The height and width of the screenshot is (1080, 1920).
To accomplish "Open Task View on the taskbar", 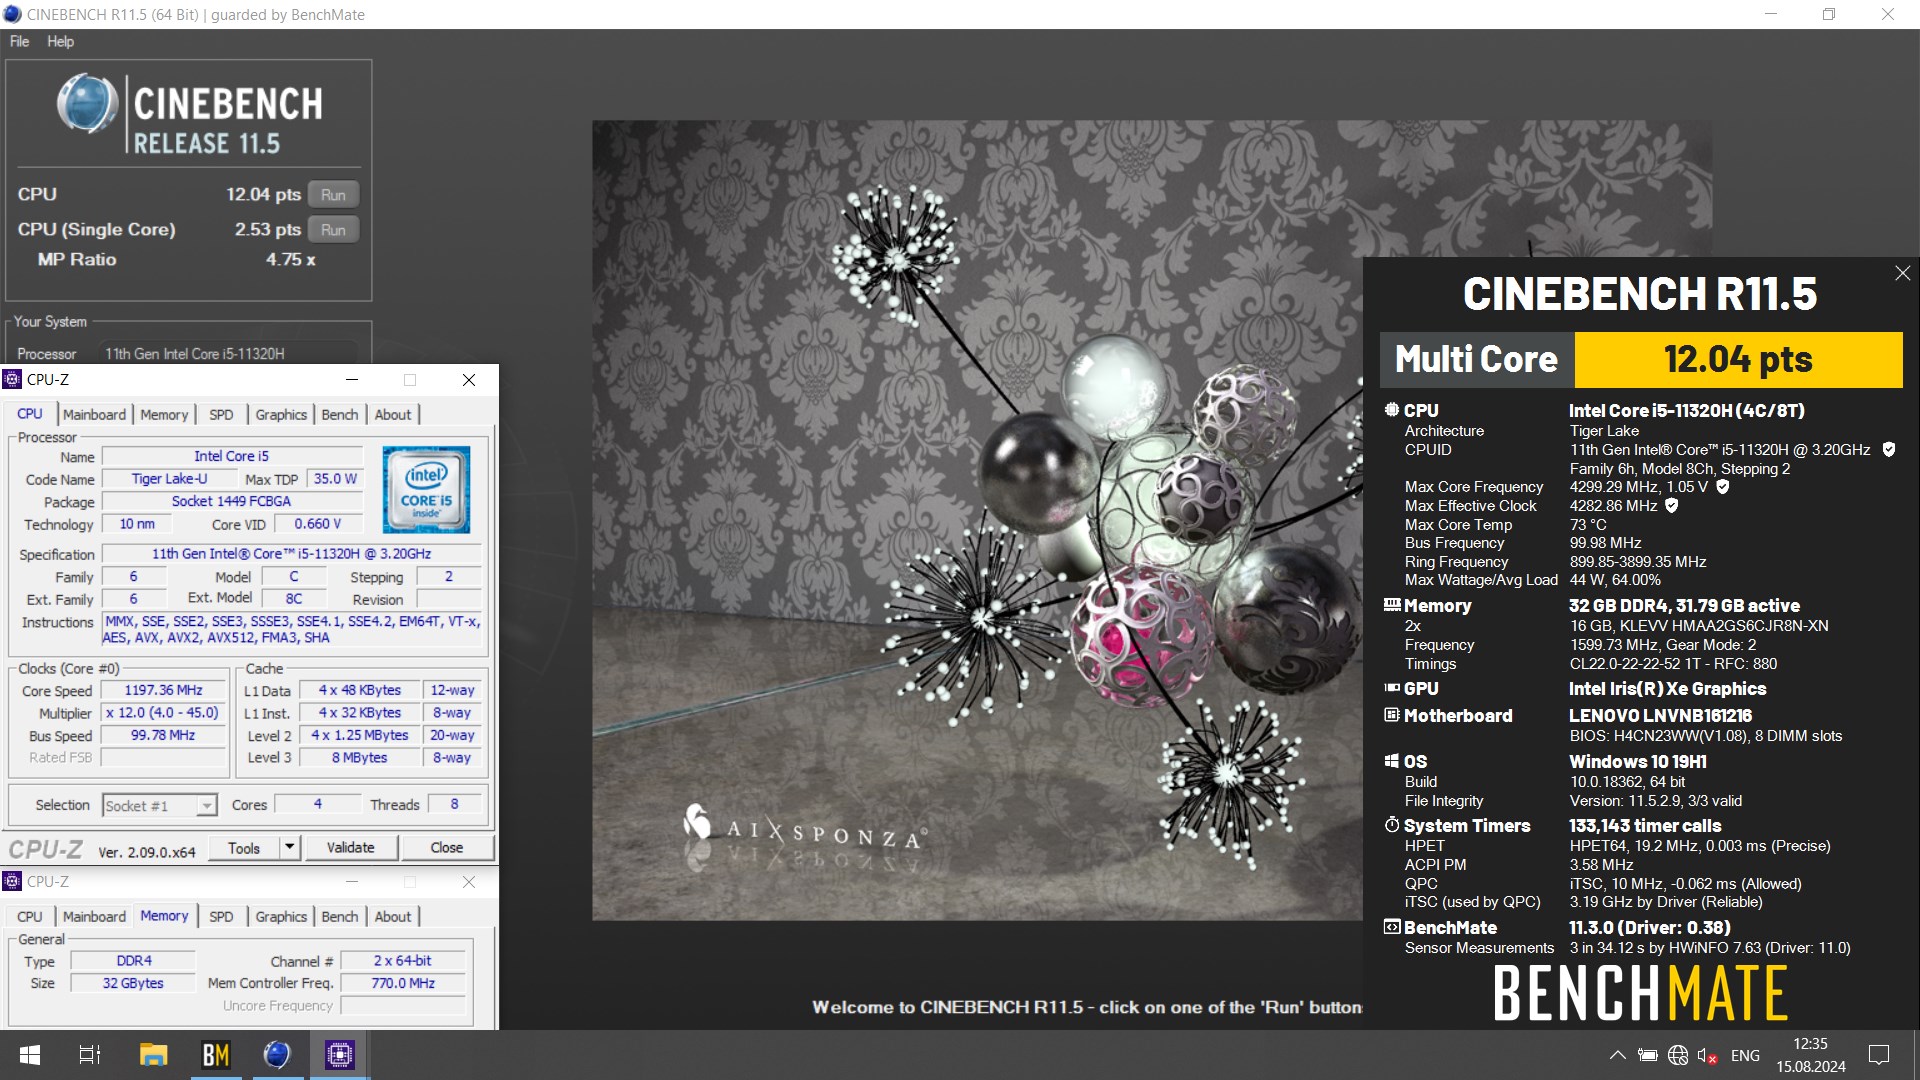I will pos(90,1055).
